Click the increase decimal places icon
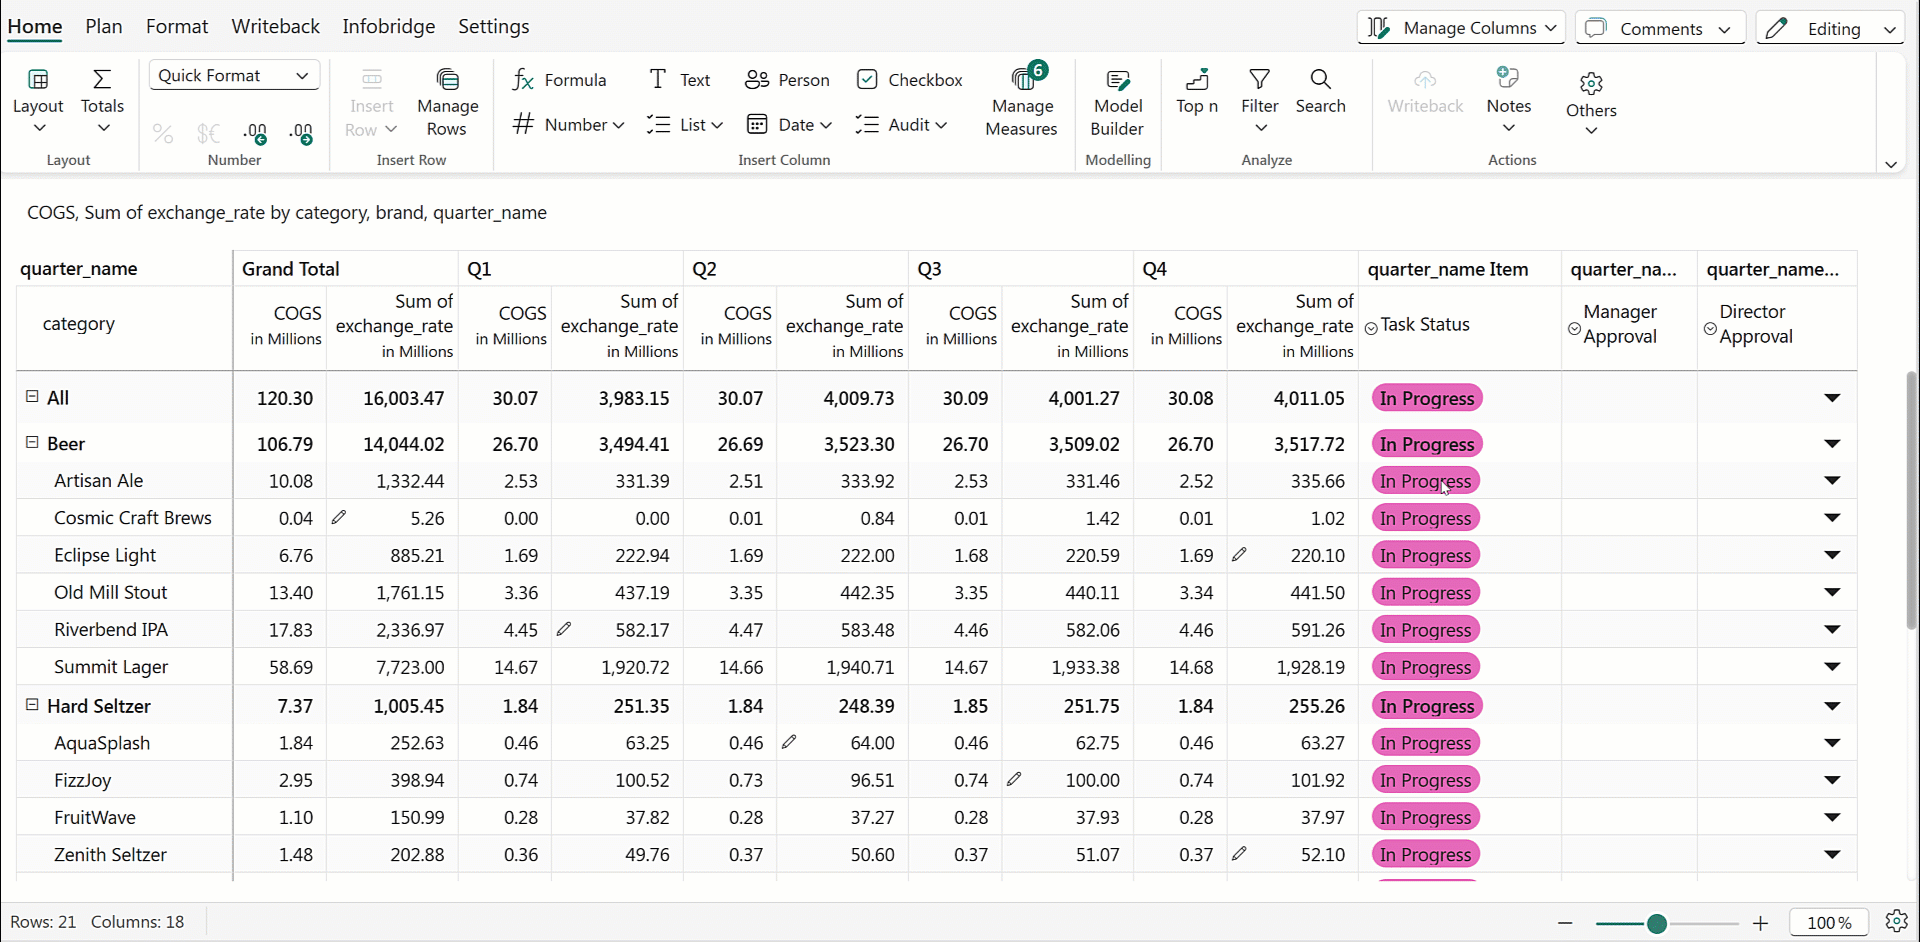Screen dimensions: 1920x942 [x=255, y=133]
